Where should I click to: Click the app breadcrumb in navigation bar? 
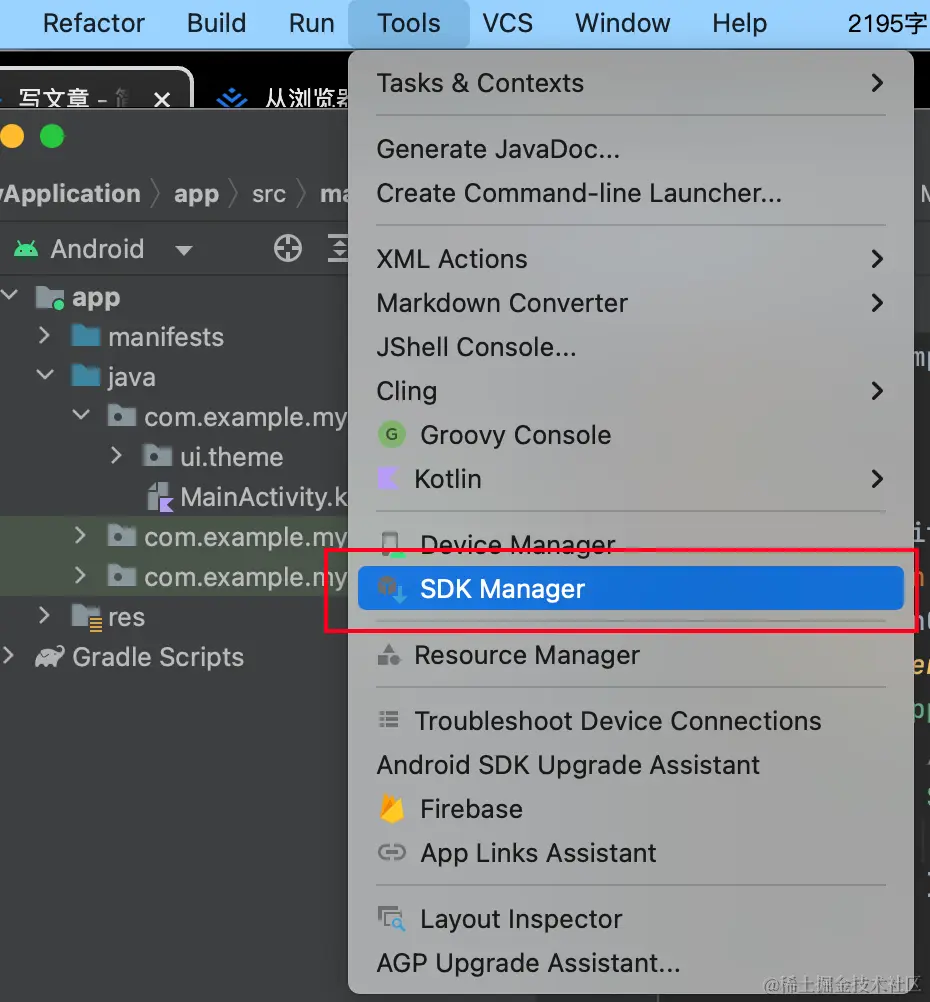[x=196, y=194]
